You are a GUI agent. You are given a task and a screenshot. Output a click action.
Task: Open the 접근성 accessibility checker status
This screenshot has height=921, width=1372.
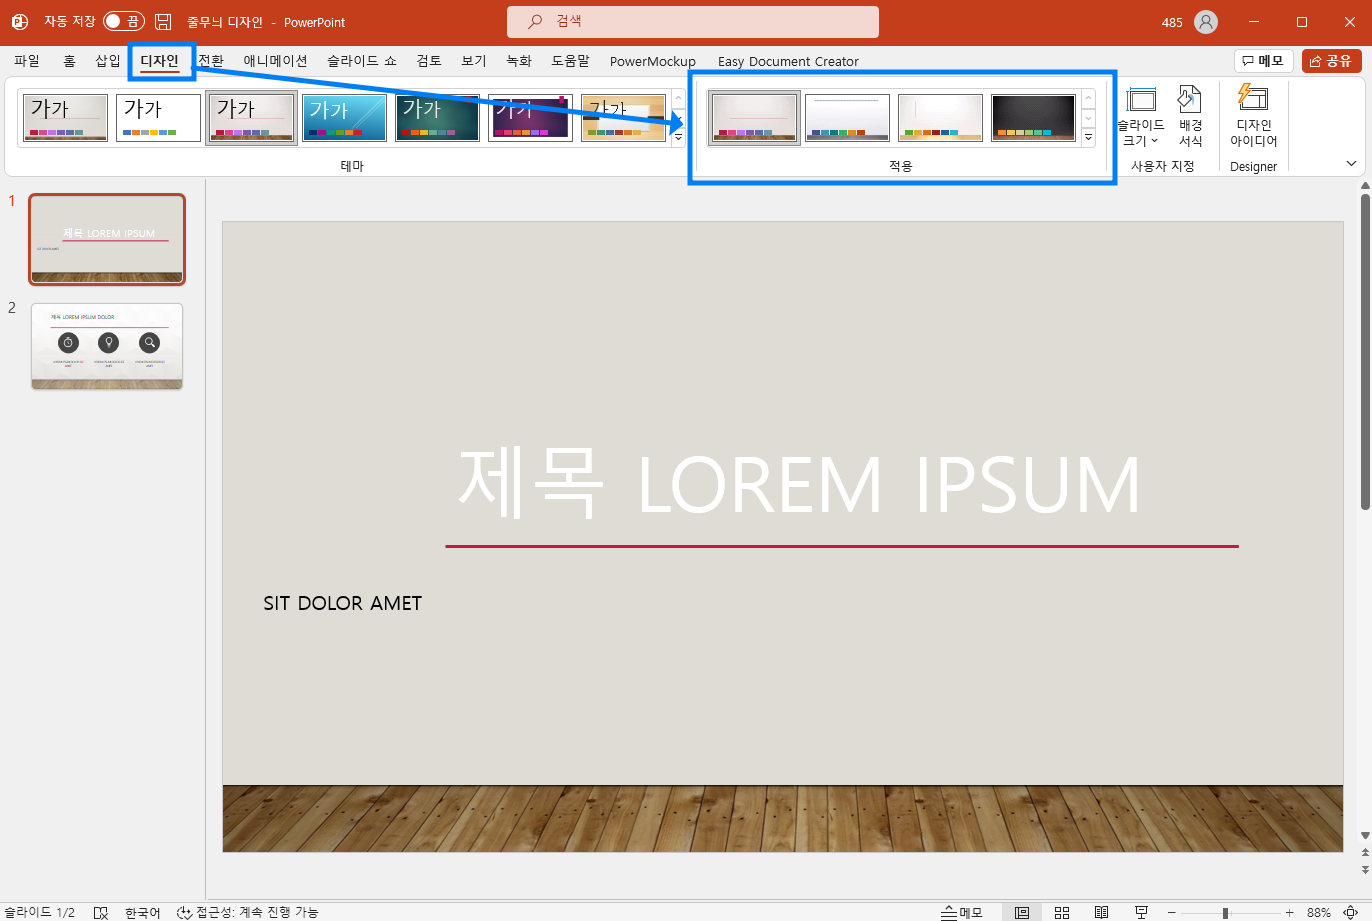click(247, 912)
